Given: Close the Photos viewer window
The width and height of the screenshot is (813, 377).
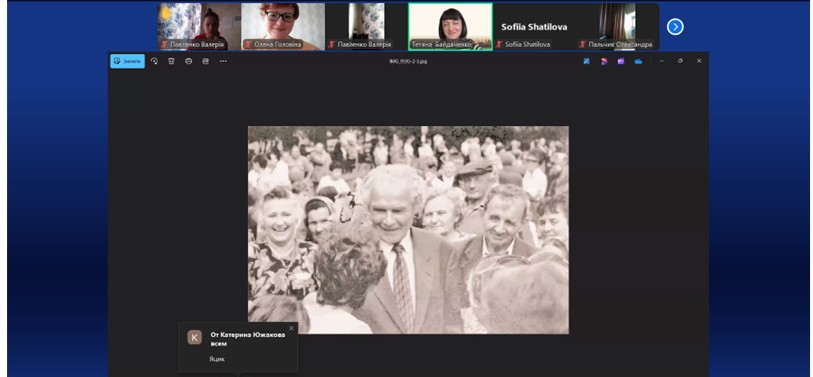Looking at the screenshot, I should pyautogui.click(x=699, y=61).
